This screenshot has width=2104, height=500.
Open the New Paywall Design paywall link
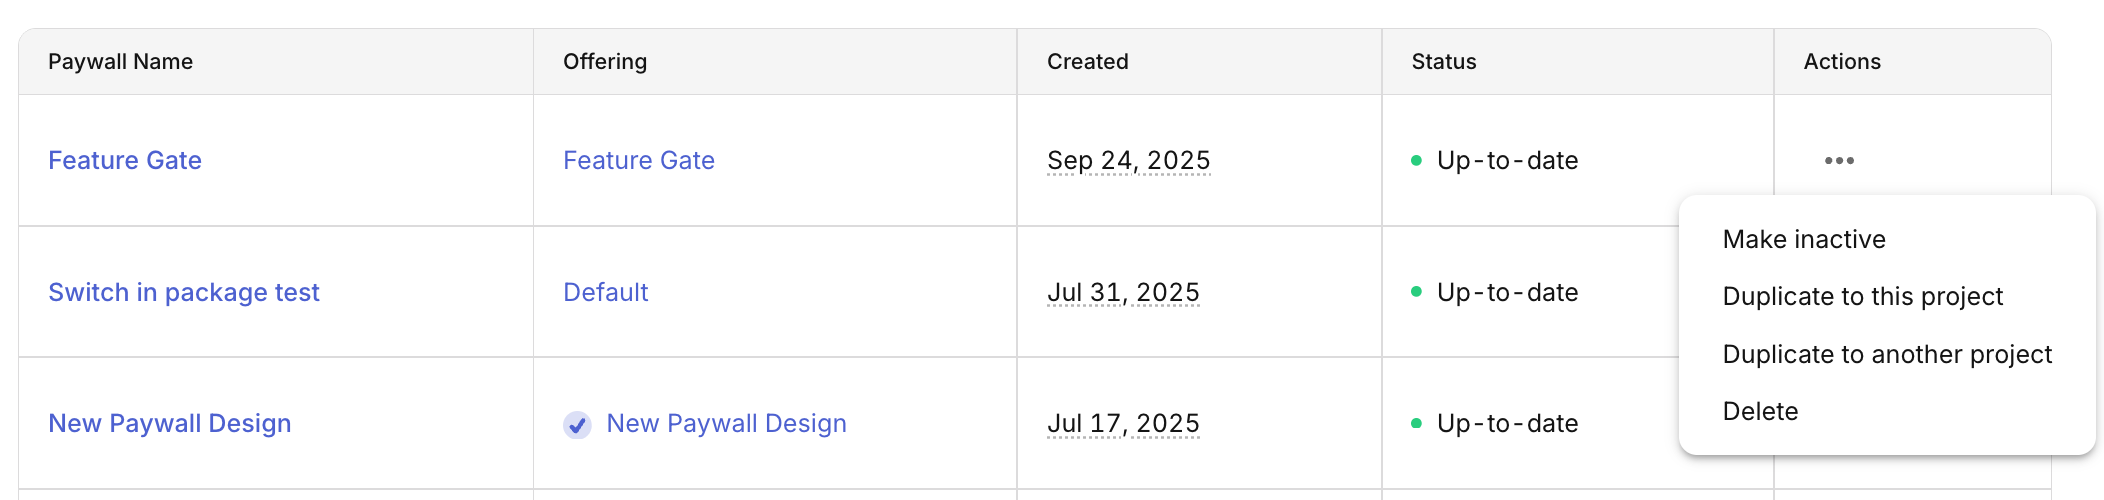click(170, 424)
